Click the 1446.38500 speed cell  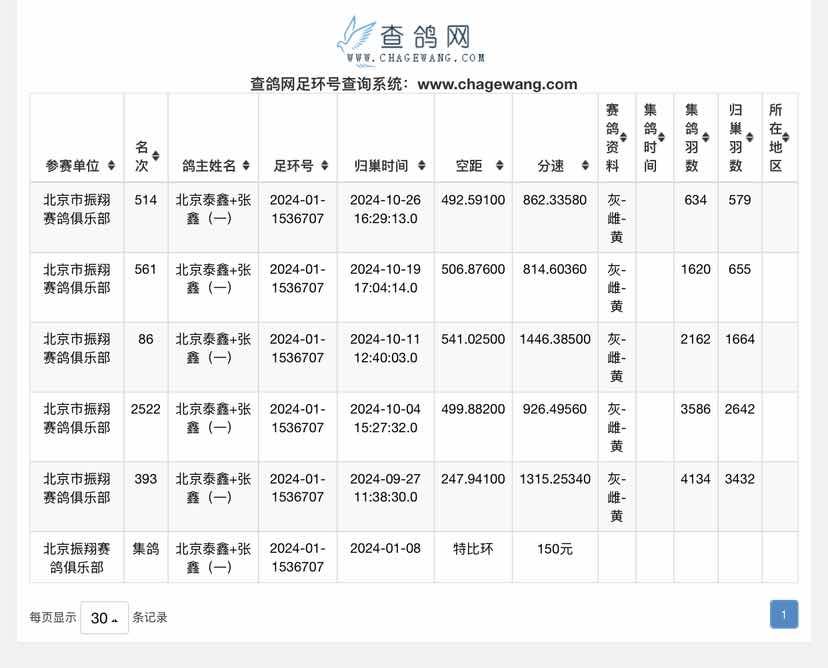(x=555, y=339)
